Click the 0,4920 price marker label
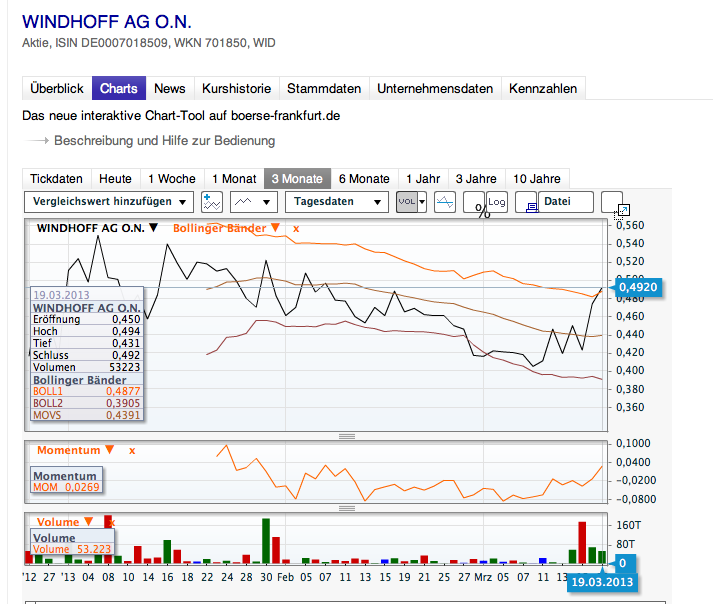The image size is (723, 604). [637, 287]
